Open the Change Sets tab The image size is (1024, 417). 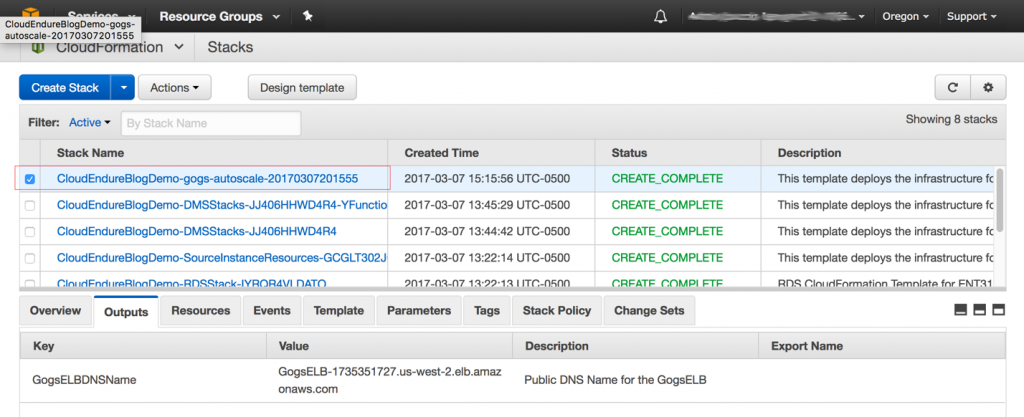point(649,311)
